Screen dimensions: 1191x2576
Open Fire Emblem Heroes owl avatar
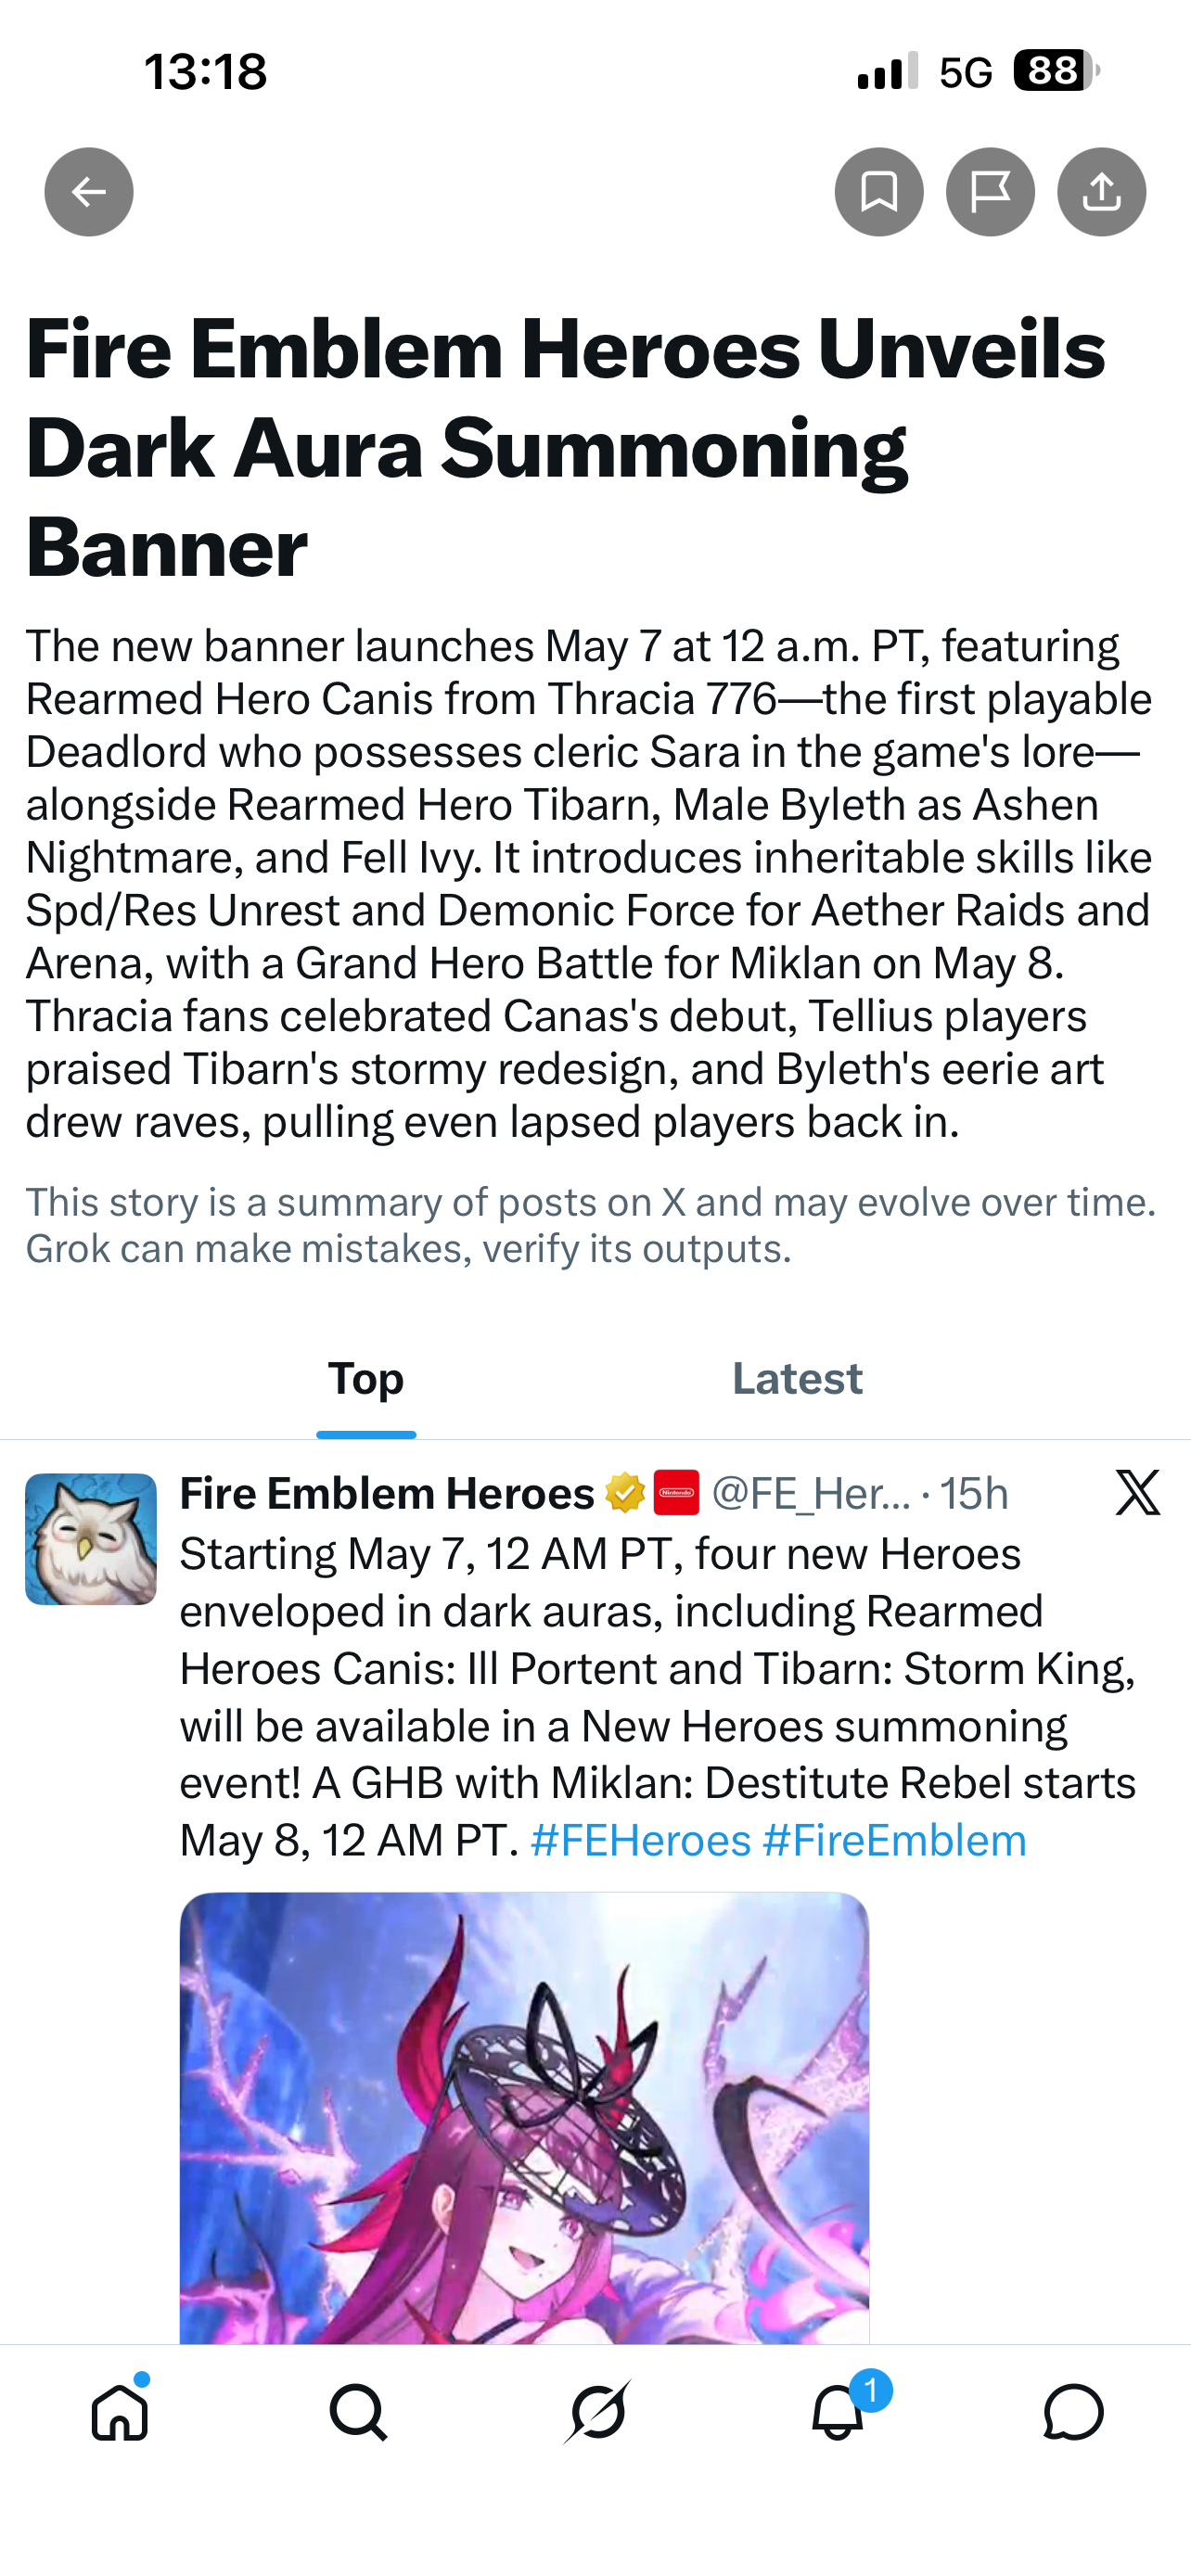point(91,1539)
